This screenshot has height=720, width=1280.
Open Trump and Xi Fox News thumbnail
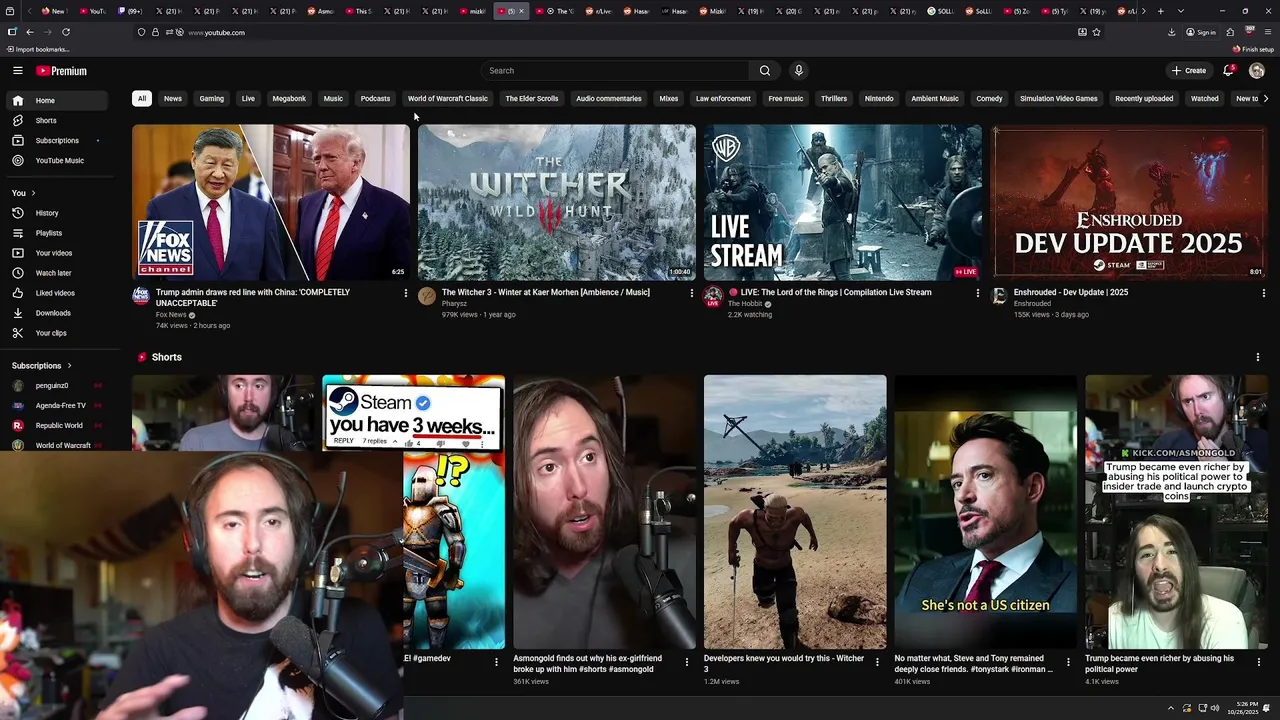coord(271,202)
